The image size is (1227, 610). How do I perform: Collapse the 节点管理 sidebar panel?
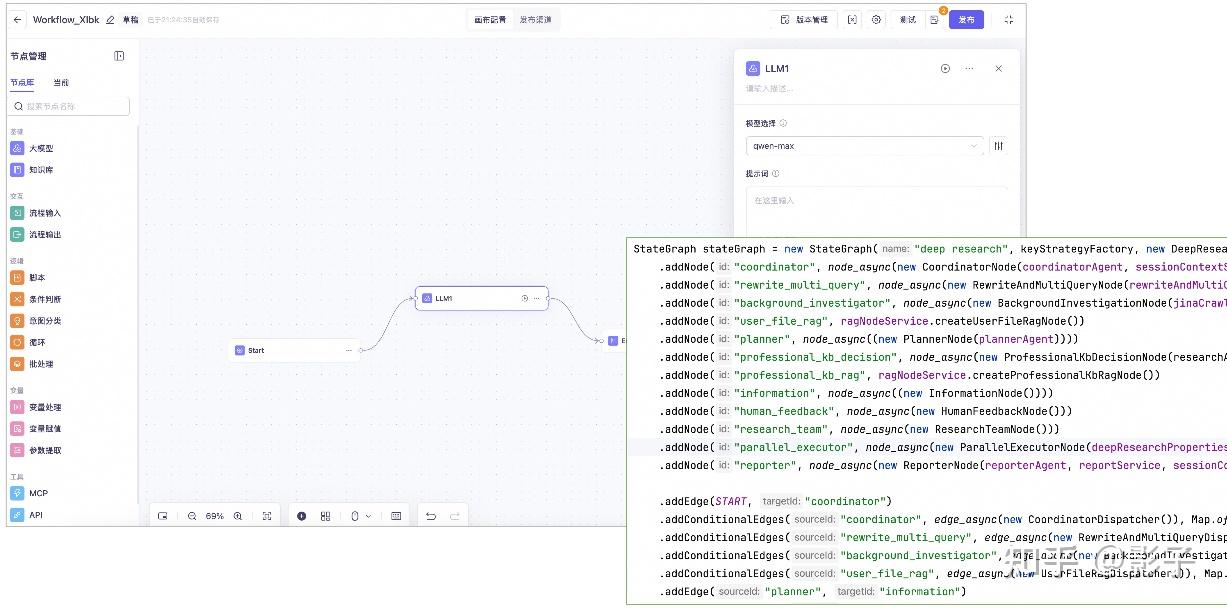[x=119, y=56]
